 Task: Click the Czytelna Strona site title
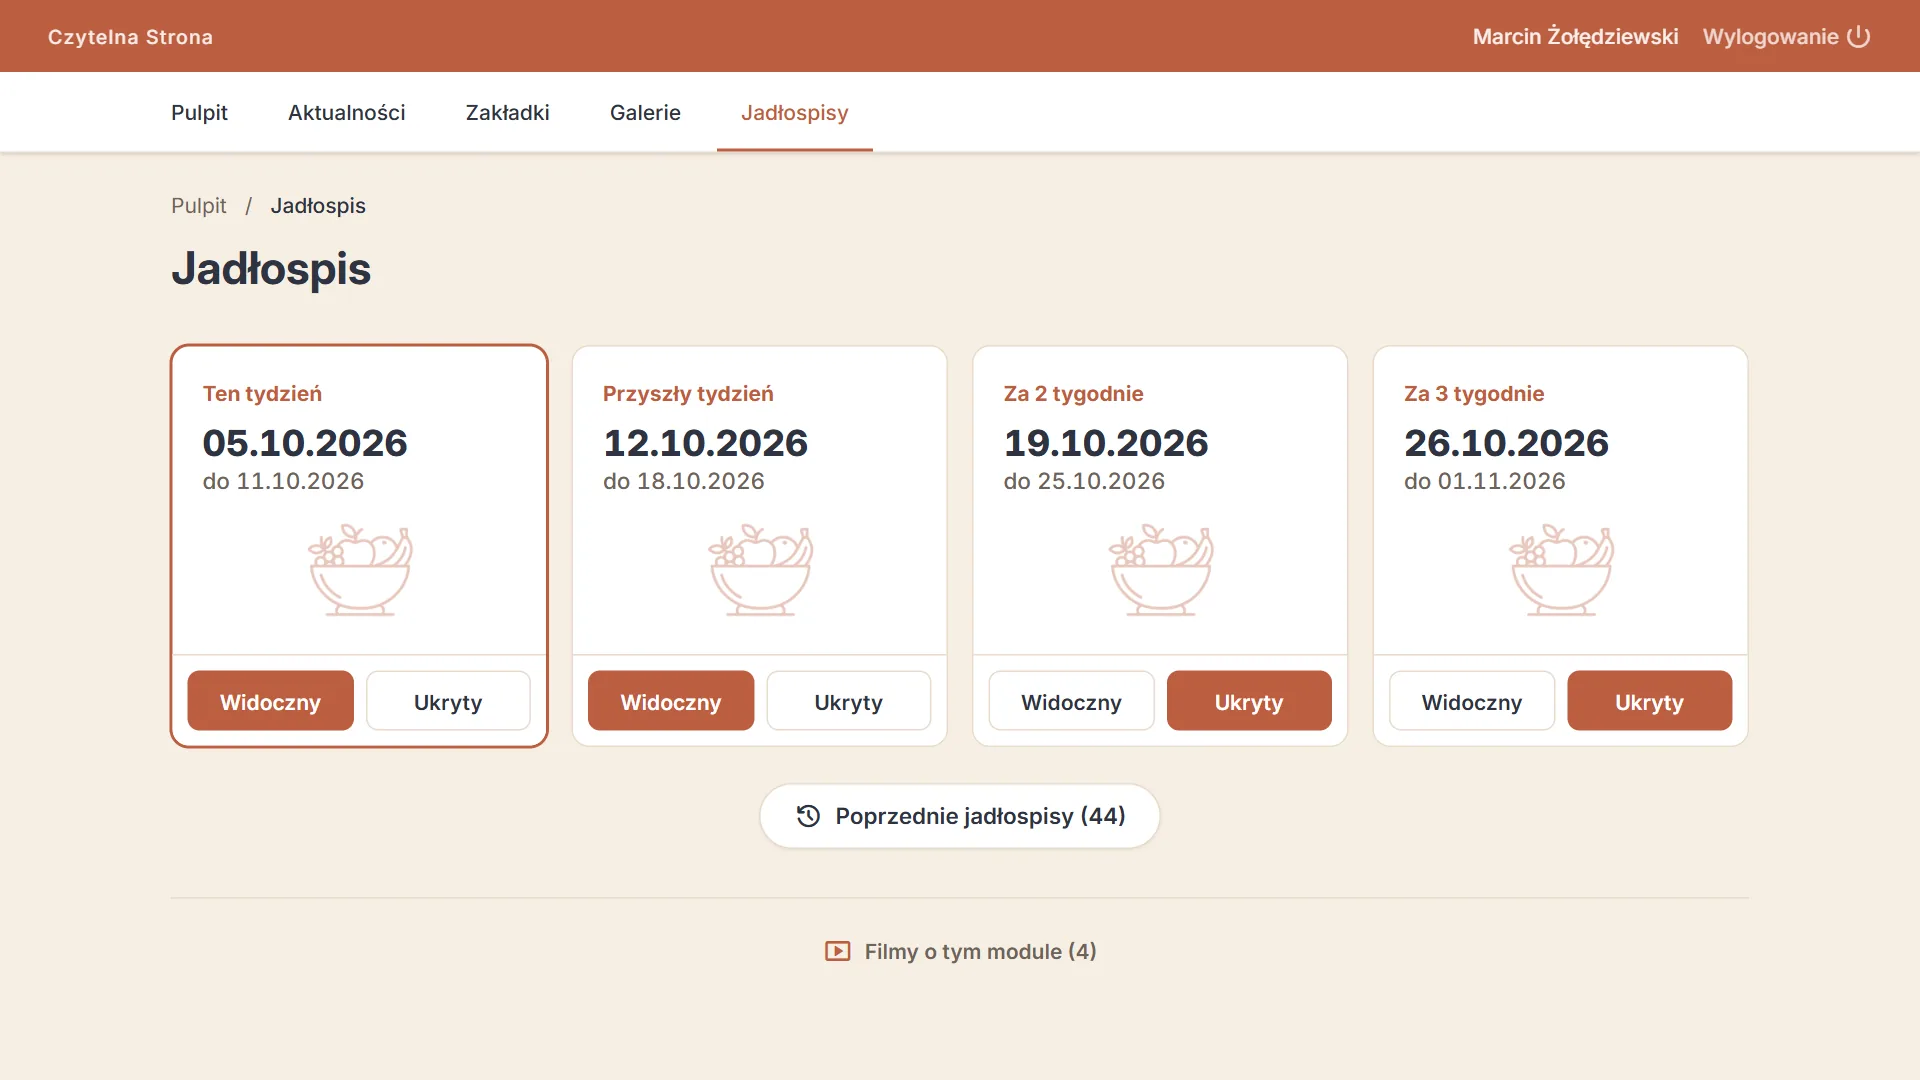pyautogui.click(x=130, y=37)
